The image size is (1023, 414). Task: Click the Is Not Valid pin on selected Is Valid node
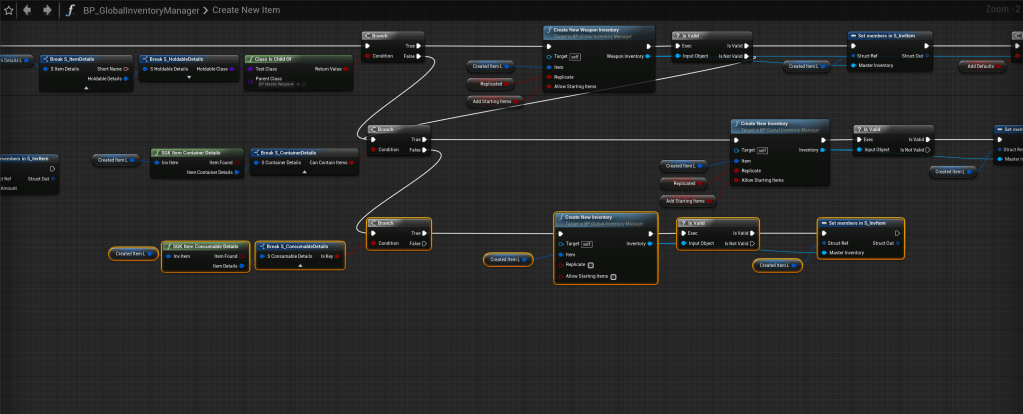pos(753,243)
